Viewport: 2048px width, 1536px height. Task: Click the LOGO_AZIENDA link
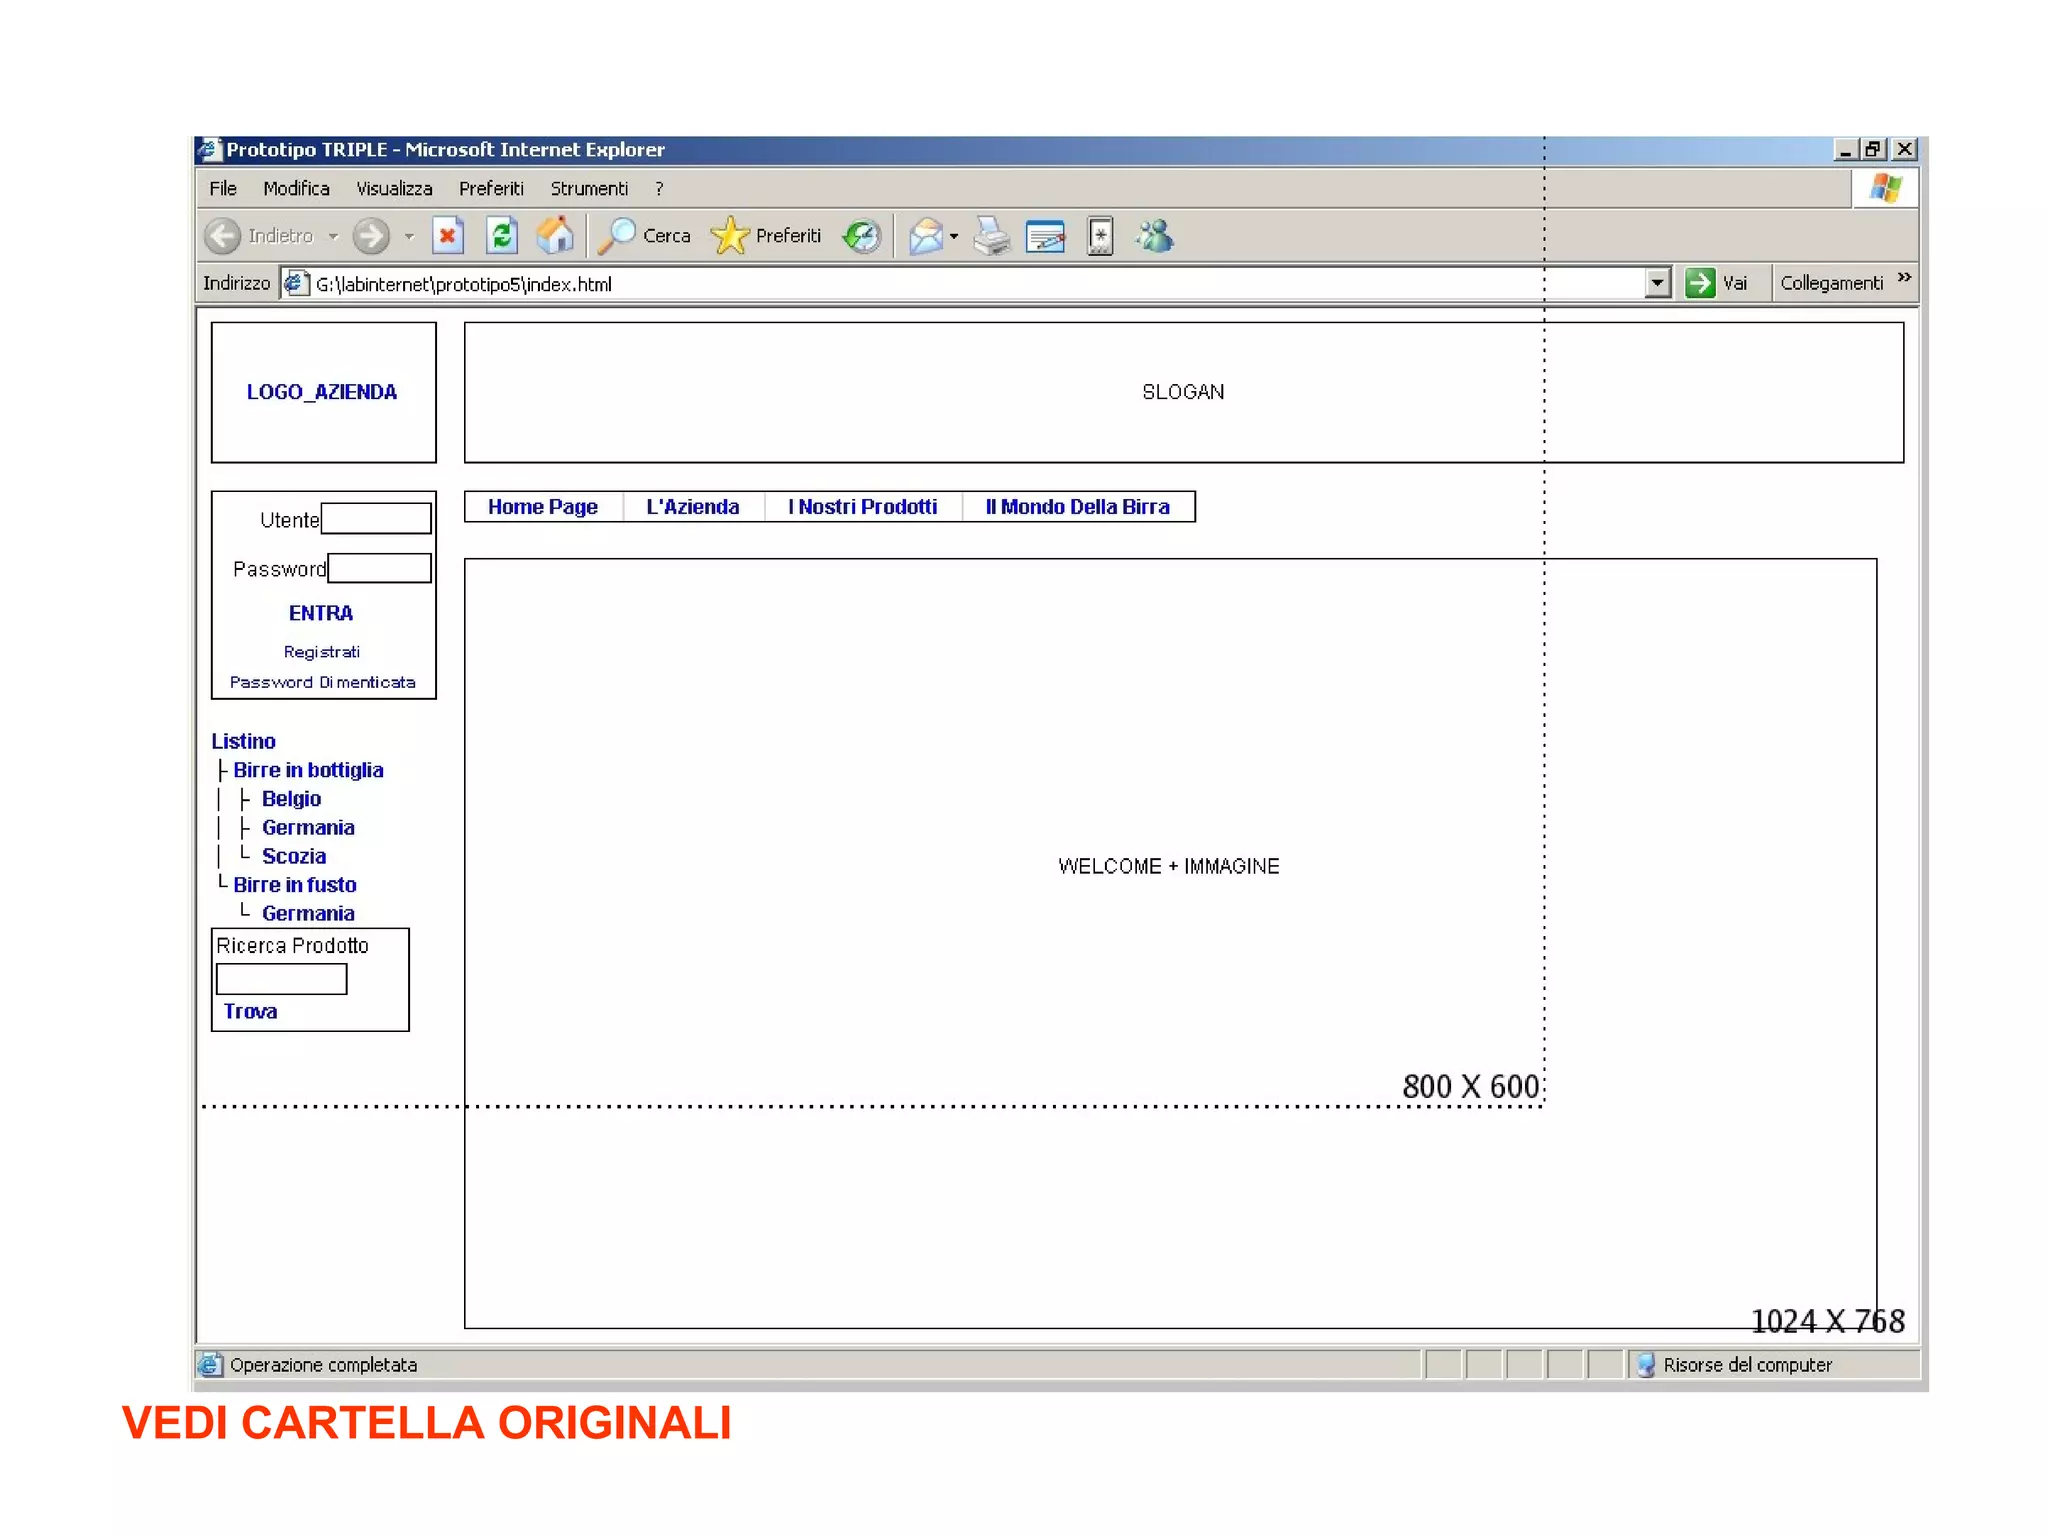tap(322, 392)
